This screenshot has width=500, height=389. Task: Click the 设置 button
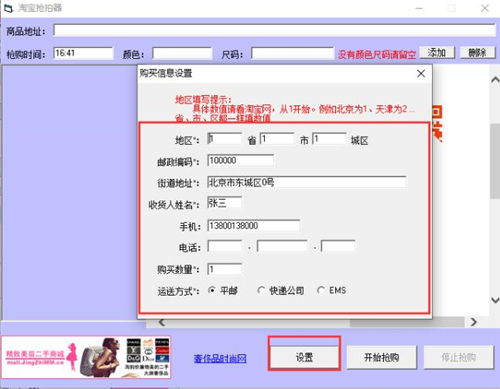[x=304, y=357]
